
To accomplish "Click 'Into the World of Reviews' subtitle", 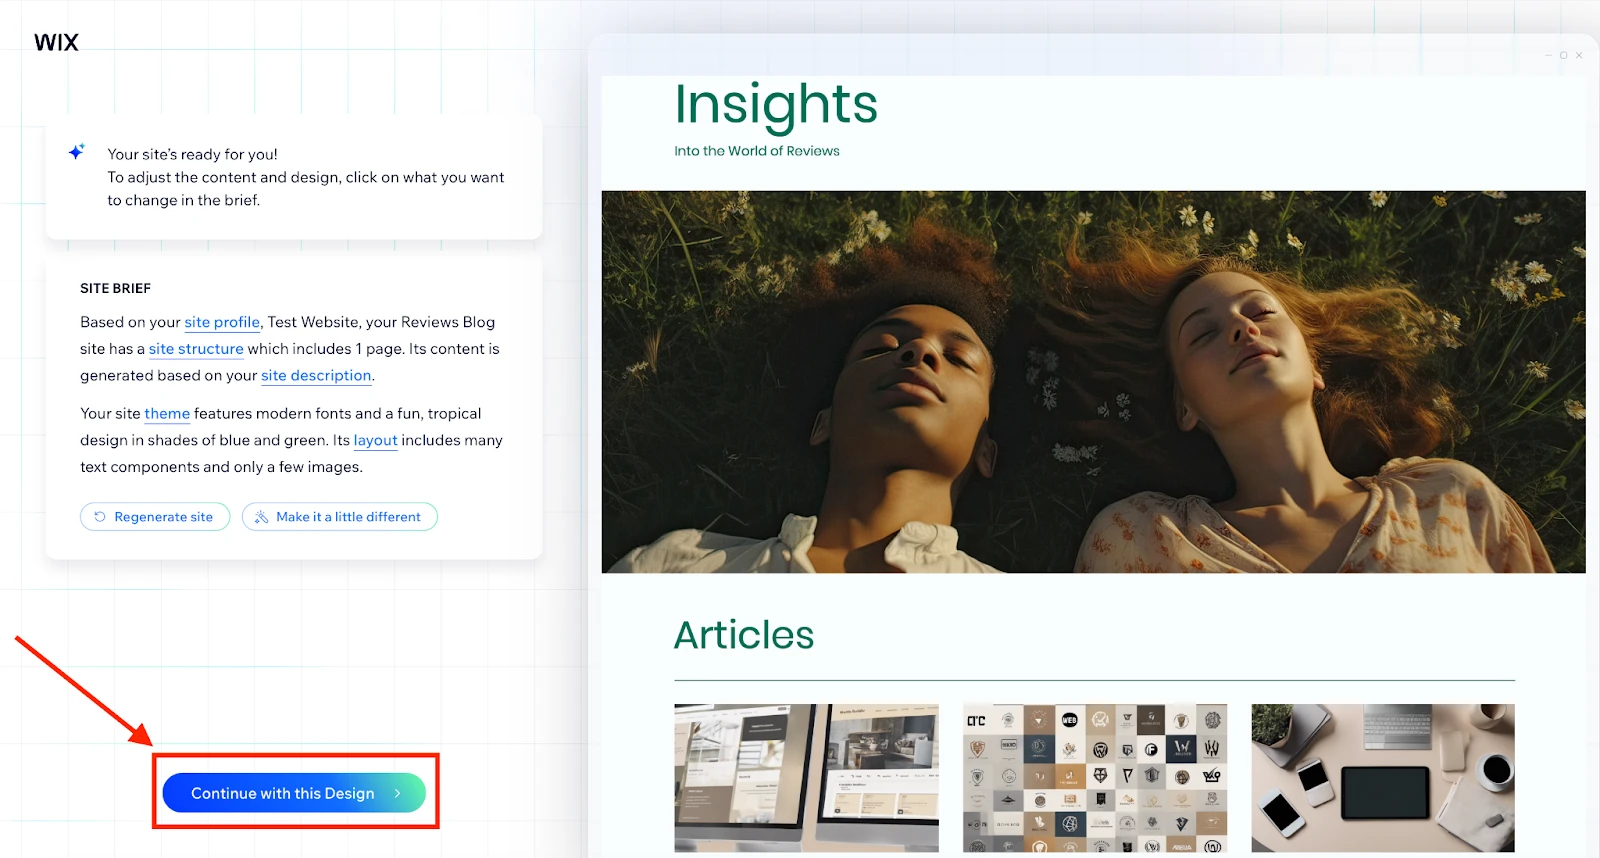I will point(757,151).
